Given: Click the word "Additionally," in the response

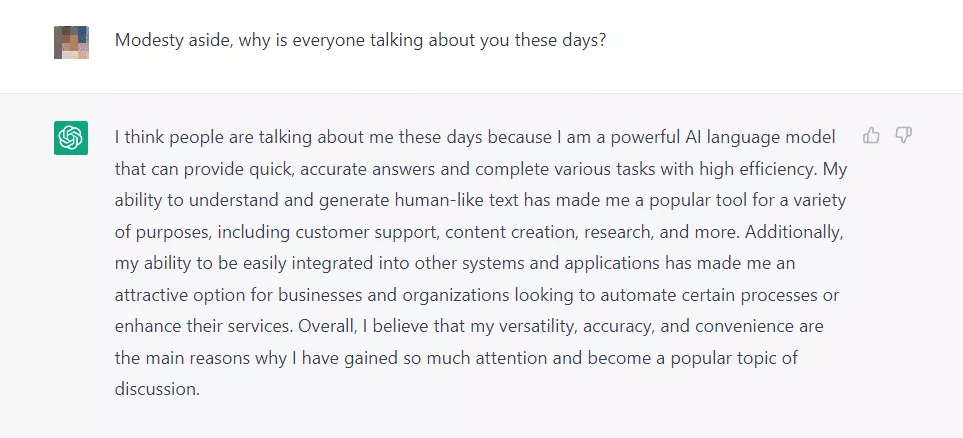Looking at the screenshot, I should pos(797,231).
